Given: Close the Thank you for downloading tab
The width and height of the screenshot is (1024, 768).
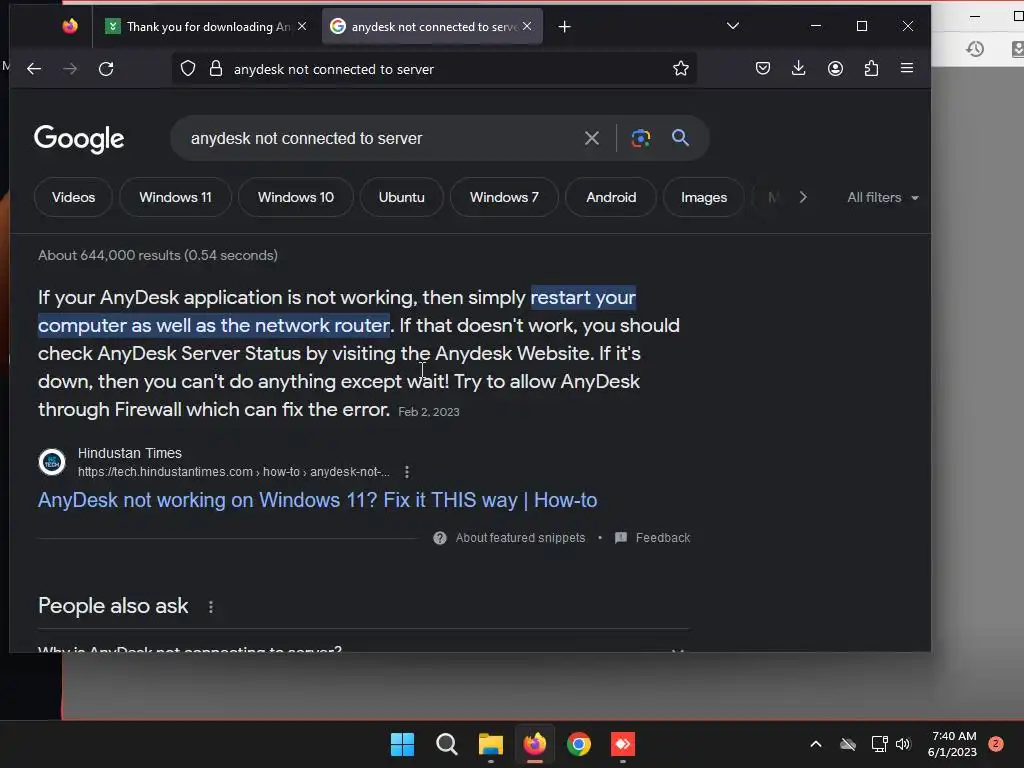Looking at the screenshot, I should click(x=302, y=26).
